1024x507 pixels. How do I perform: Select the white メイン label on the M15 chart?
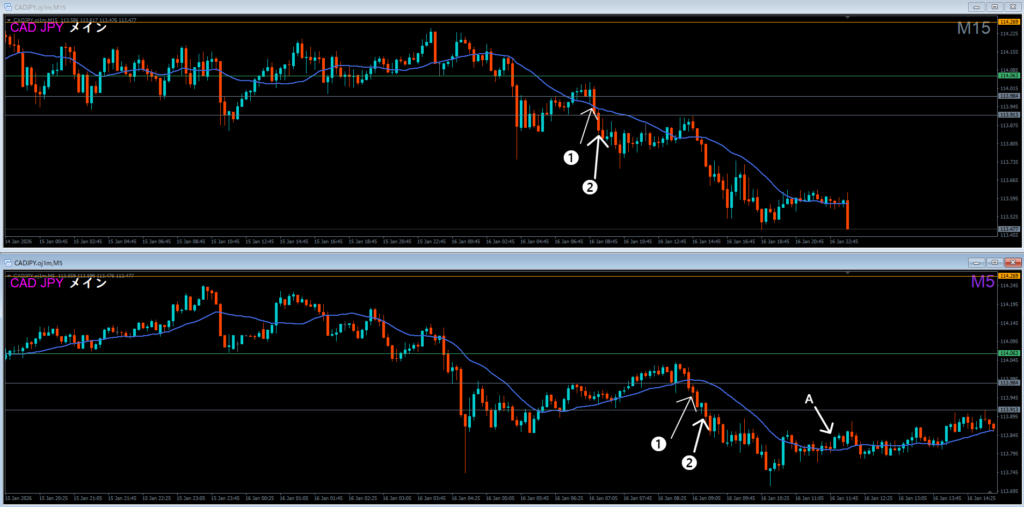pyautogui.click(x=88, y=28)
